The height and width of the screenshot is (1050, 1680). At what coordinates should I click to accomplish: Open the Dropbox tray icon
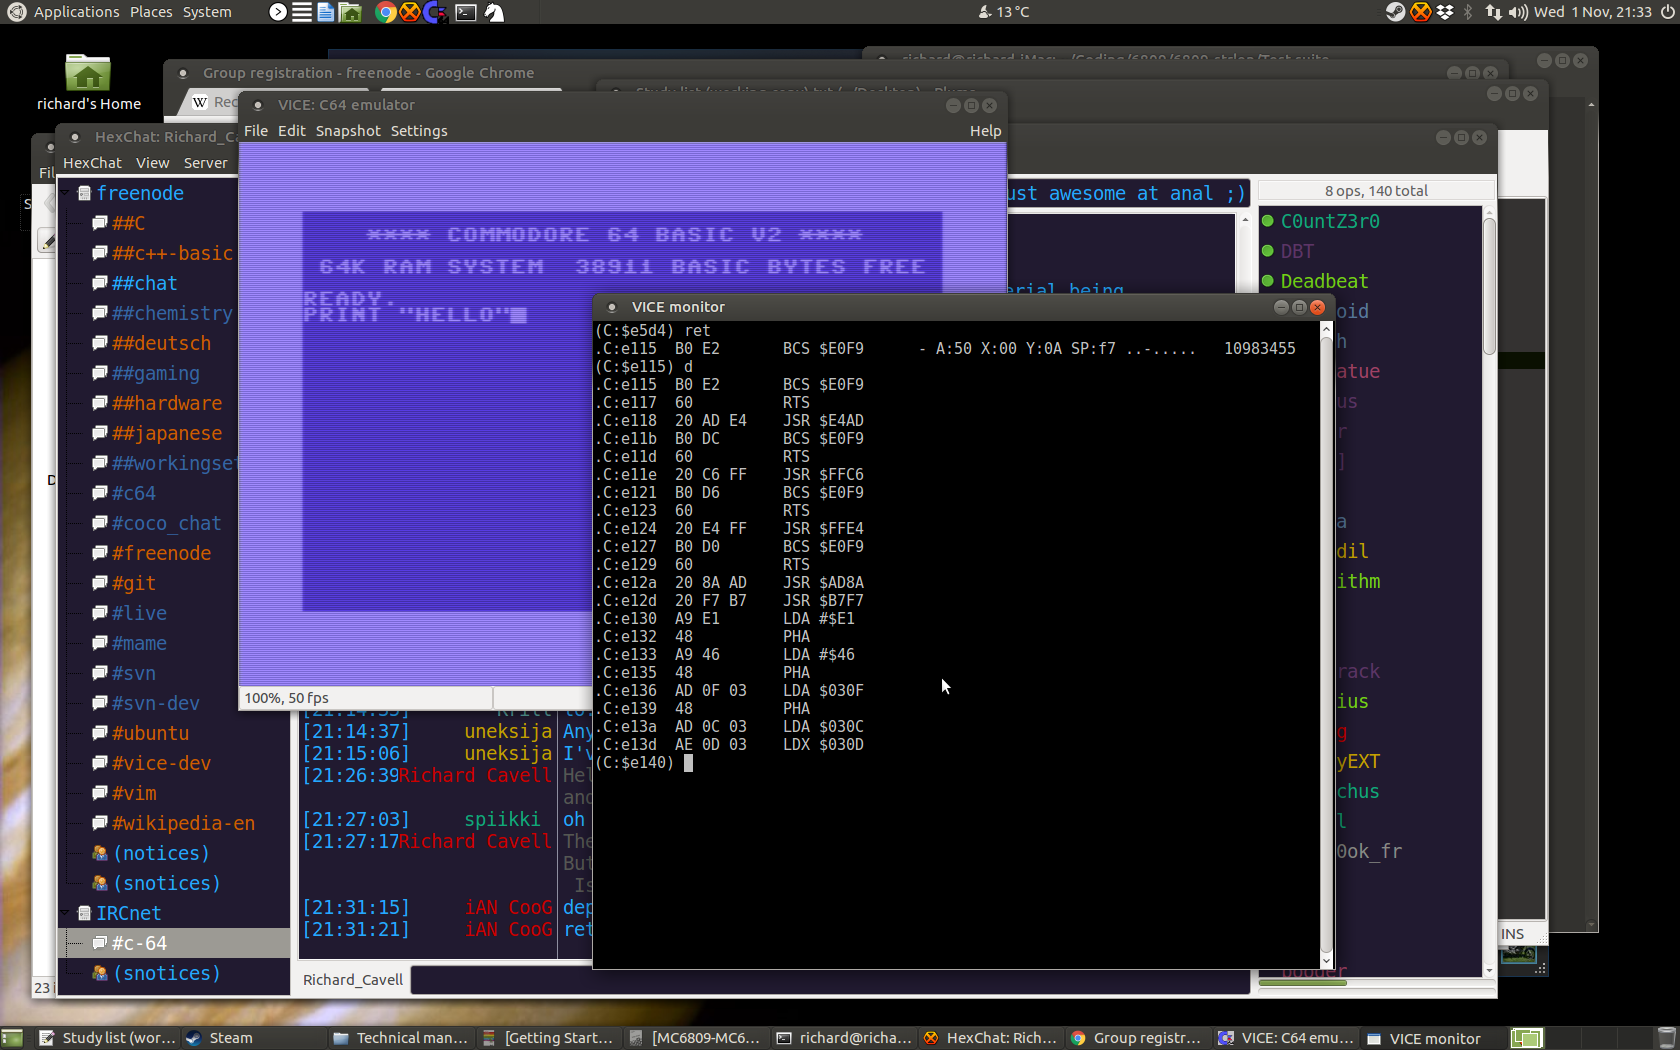1445,12
